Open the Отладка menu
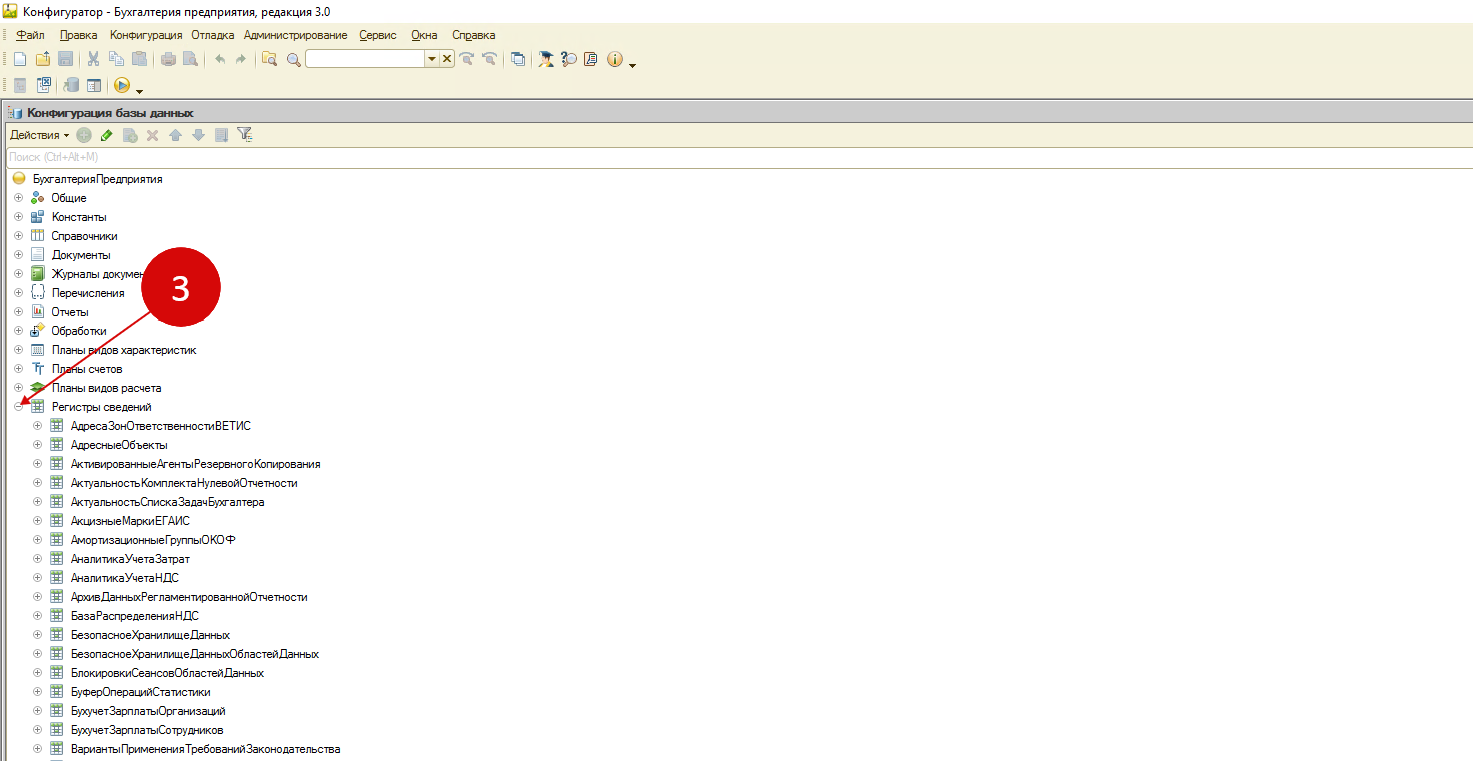 click(x=213, y=35)
